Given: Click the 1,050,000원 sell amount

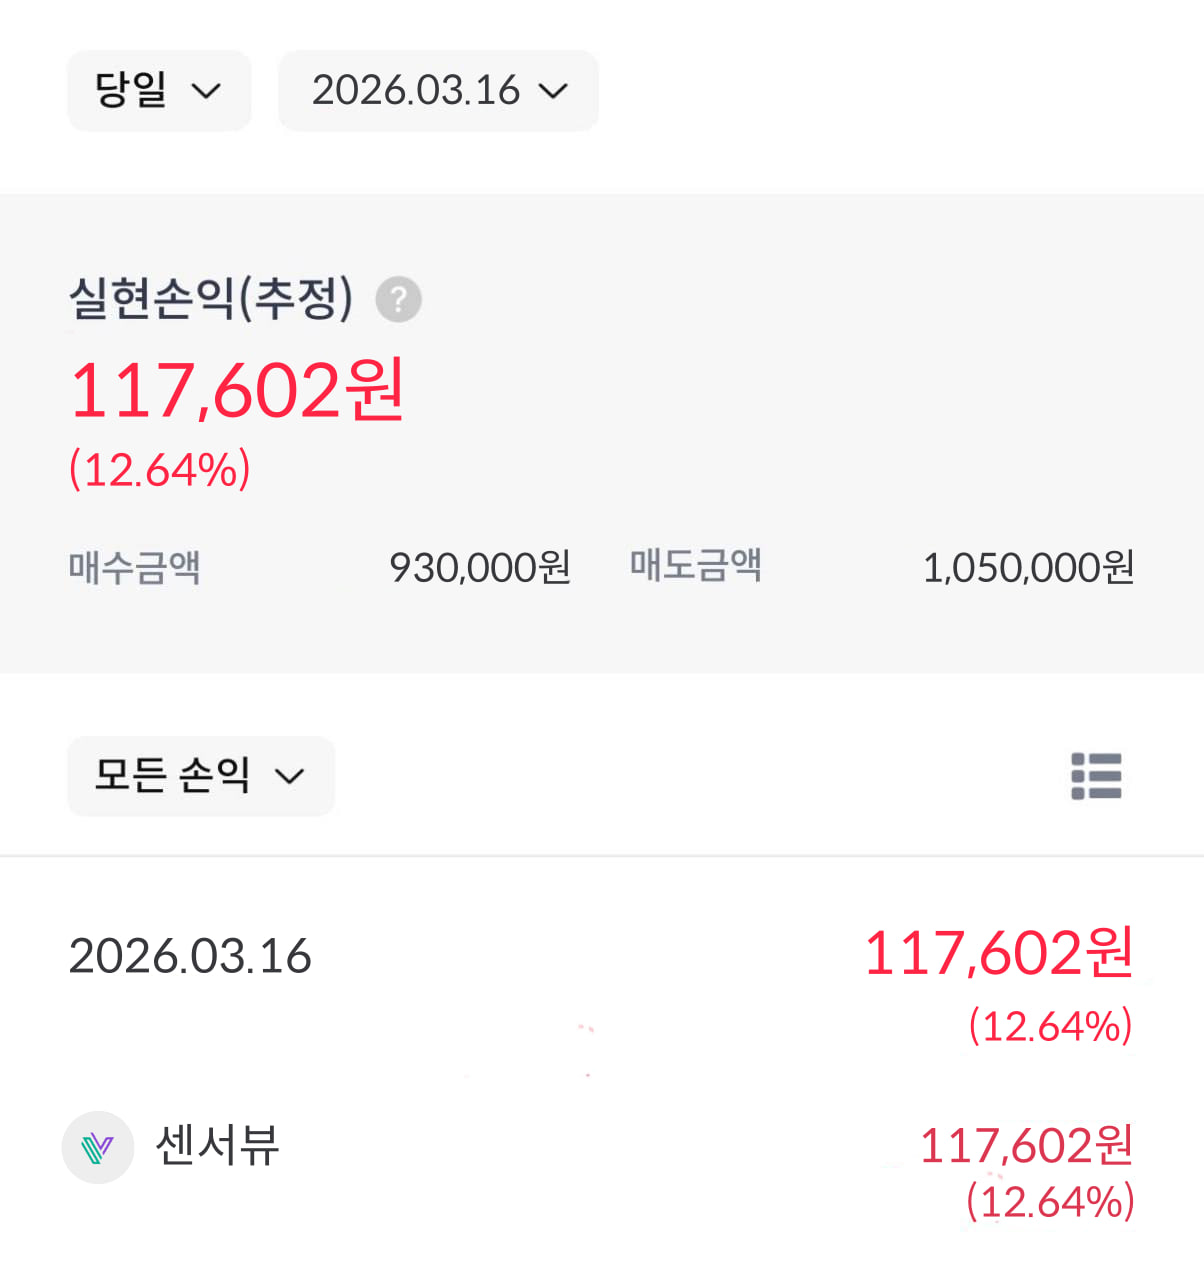Looking at the screenshot, I should 1027,567.
